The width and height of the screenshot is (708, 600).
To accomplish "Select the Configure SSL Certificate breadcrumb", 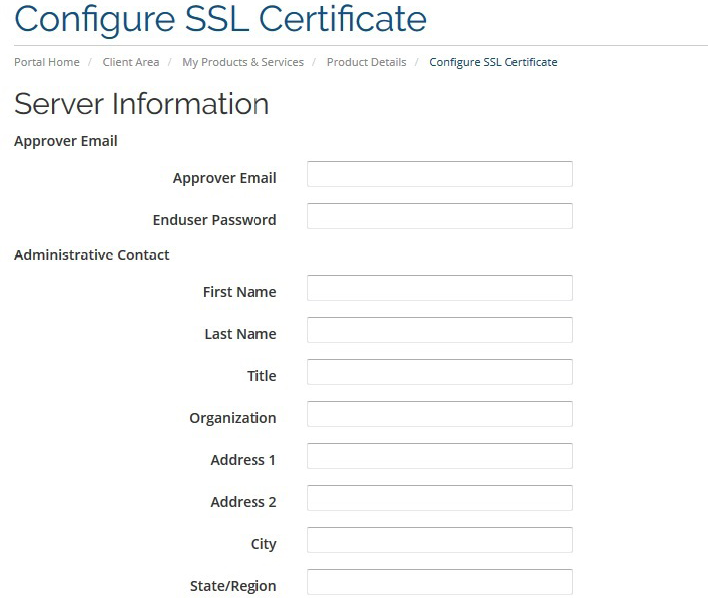I will click(x=493, y=62).
